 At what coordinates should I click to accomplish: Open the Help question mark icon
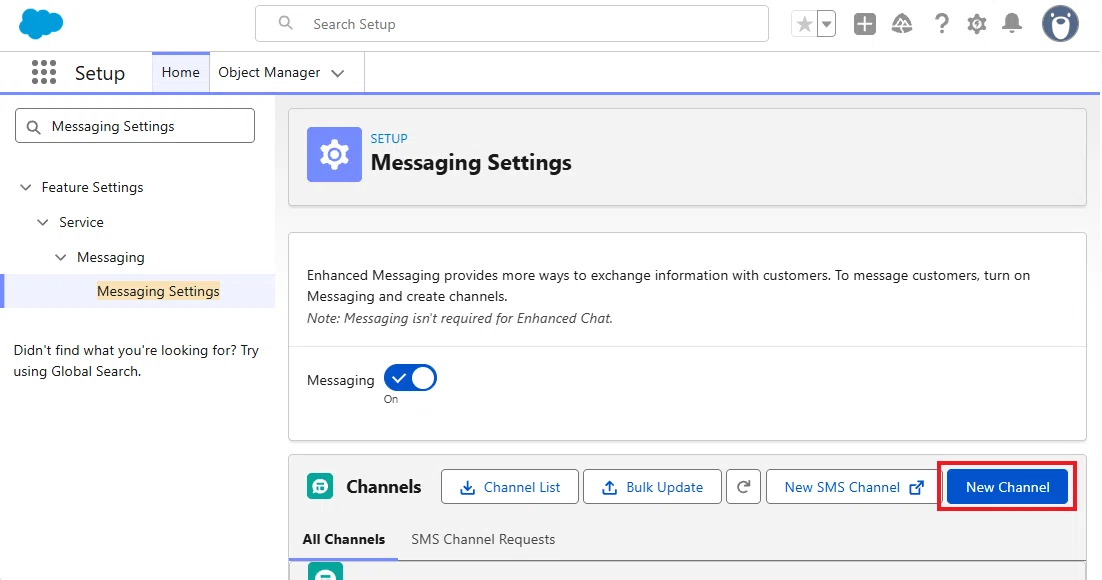(941, 24)
